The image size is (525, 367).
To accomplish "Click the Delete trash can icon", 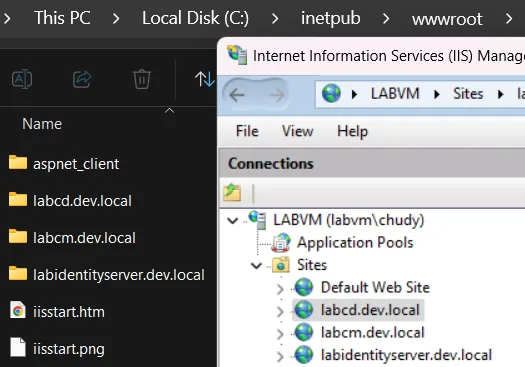I will point(142,79).
